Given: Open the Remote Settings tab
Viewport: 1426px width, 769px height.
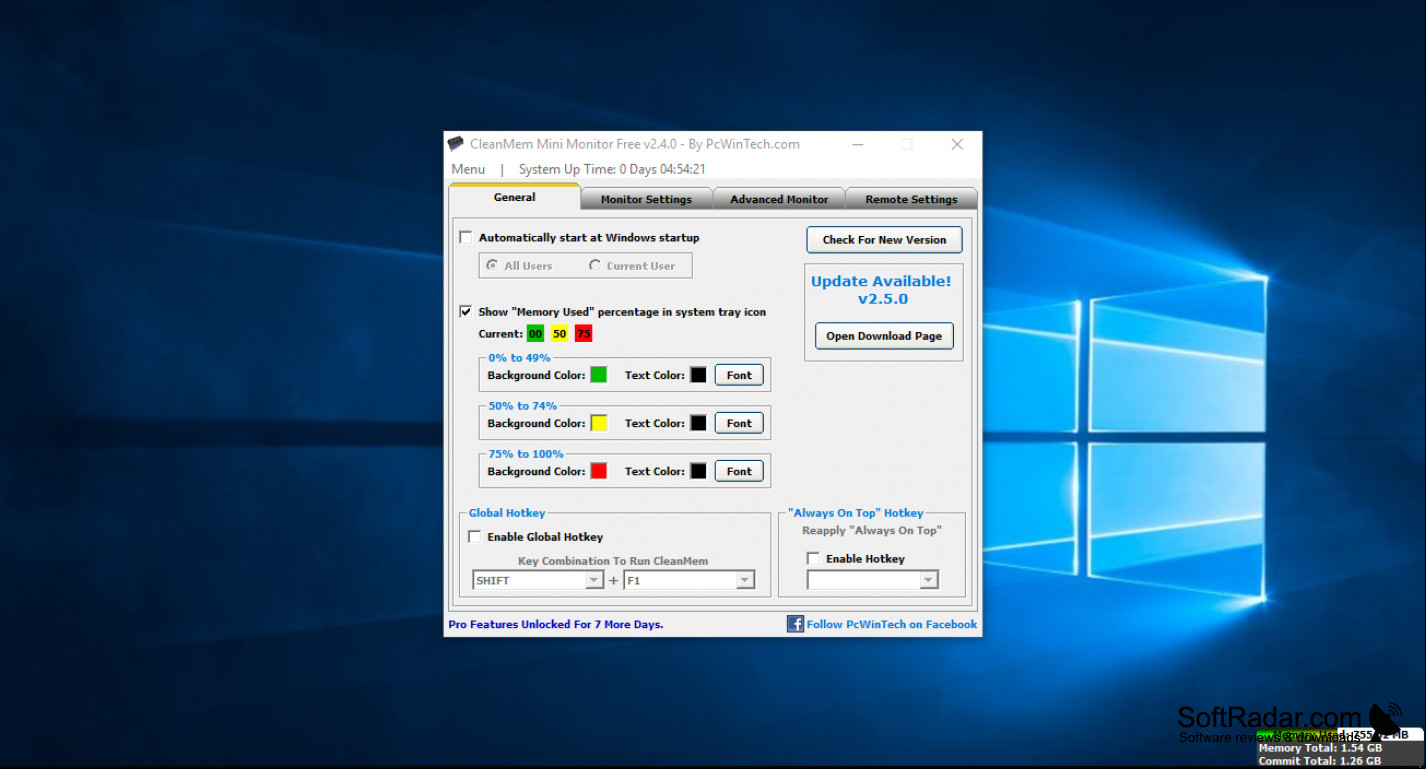Looking at the screenshot, I should tap(911, 199).
